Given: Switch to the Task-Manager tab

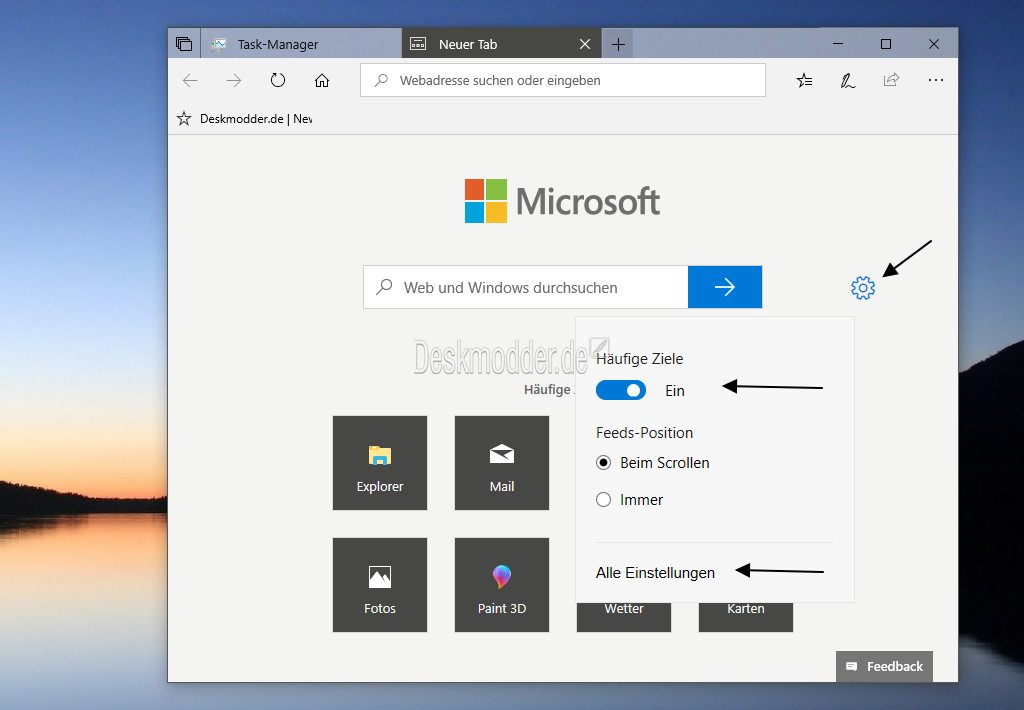Looking at the screenshot, I should coord(301,44).
